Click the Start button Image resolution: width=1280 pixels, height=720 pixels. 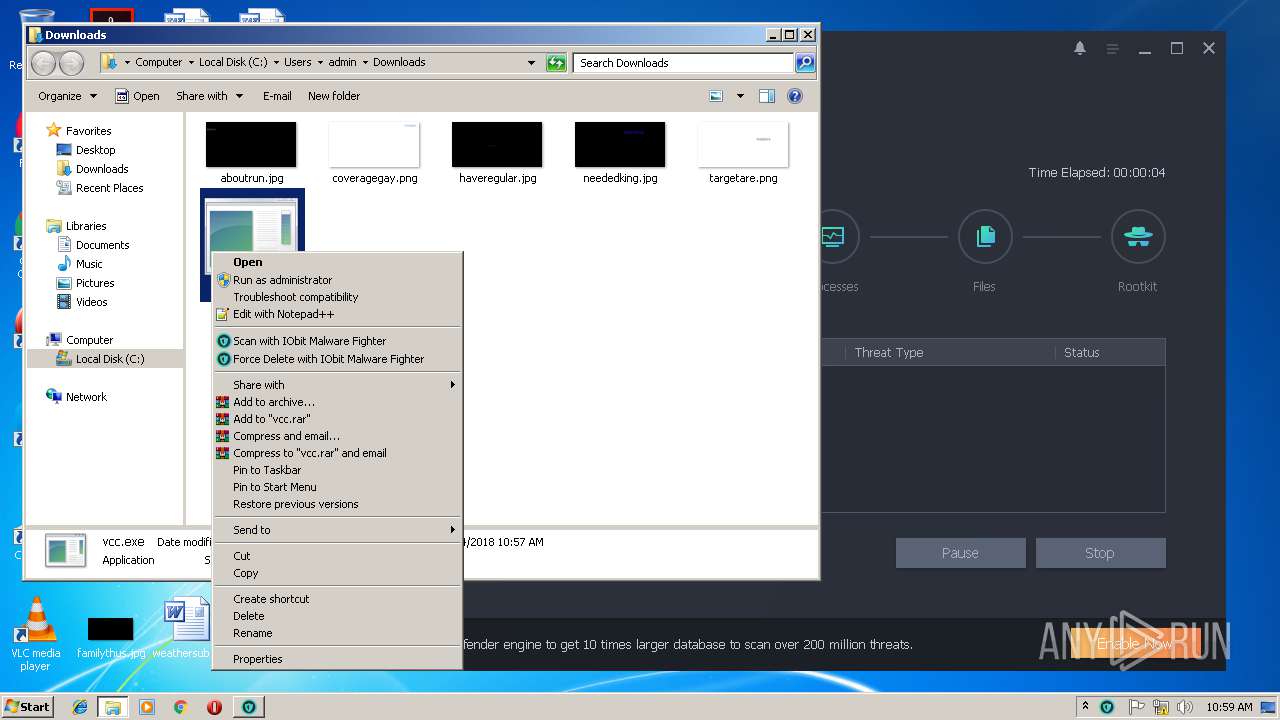click(27, 707)
